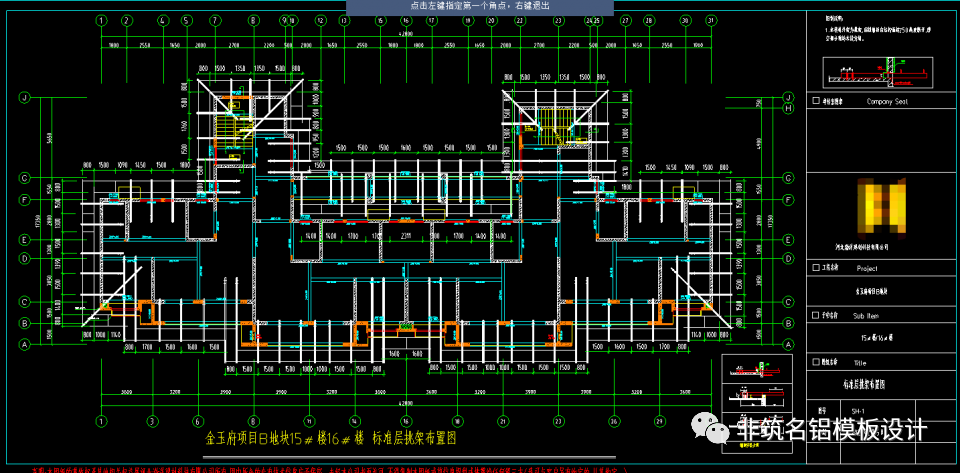The image size is (960, 473).
Task: Select axis bubble 14
Action: 354,421
